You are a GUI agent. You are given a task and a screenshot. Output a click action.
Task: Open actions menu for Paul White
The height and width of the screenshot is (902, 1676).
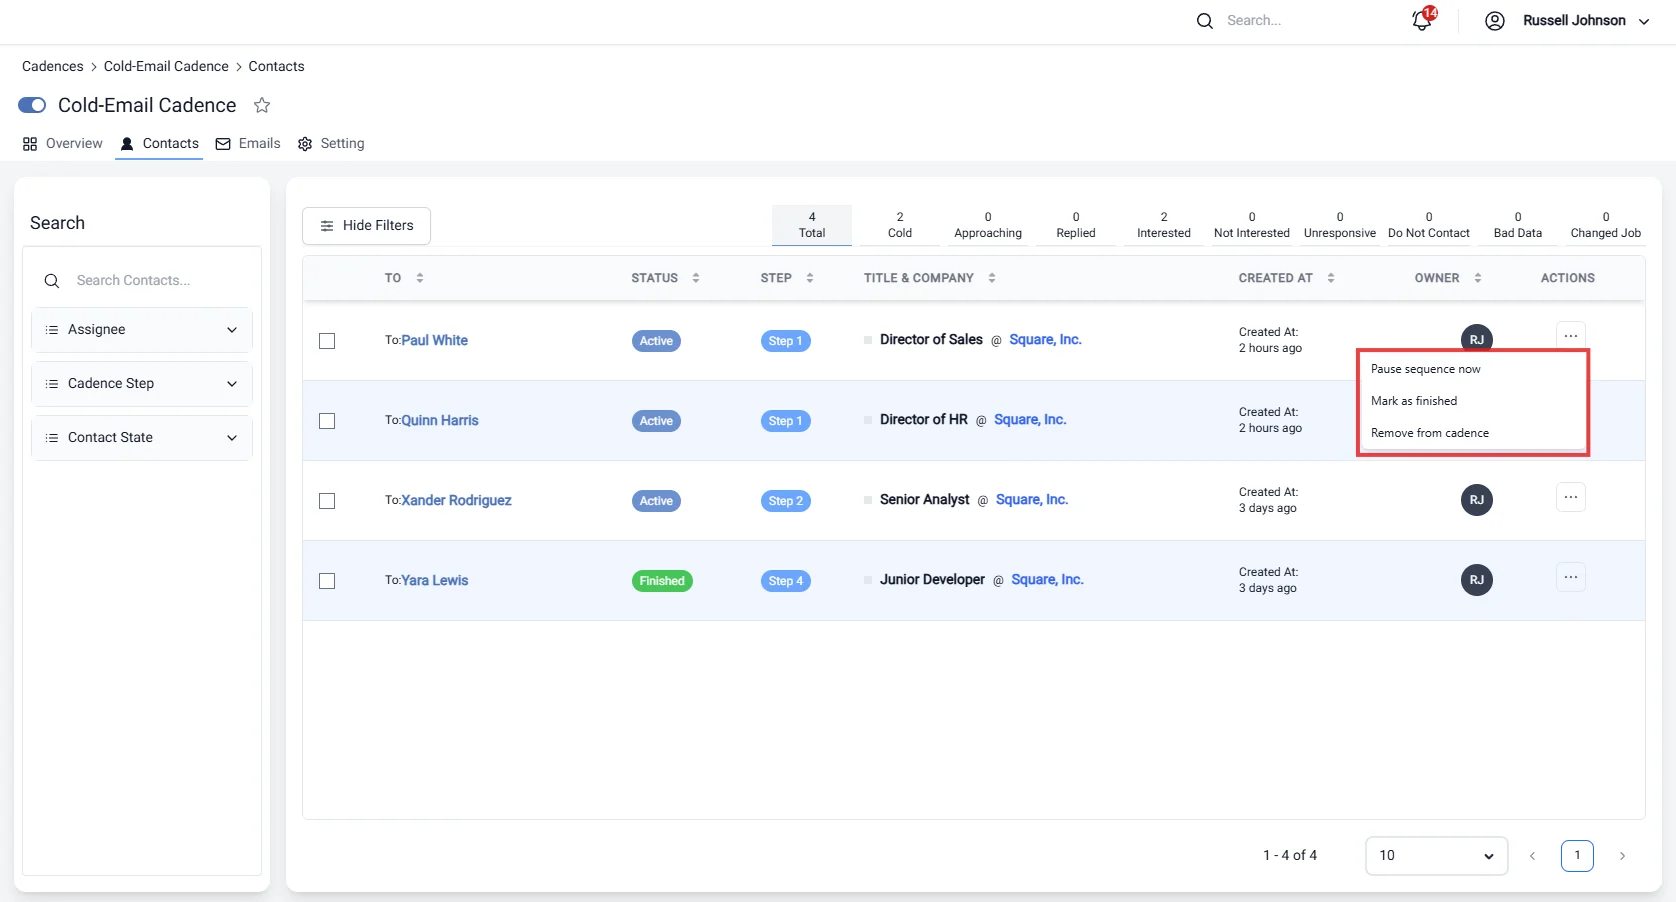pos(1571,336)
